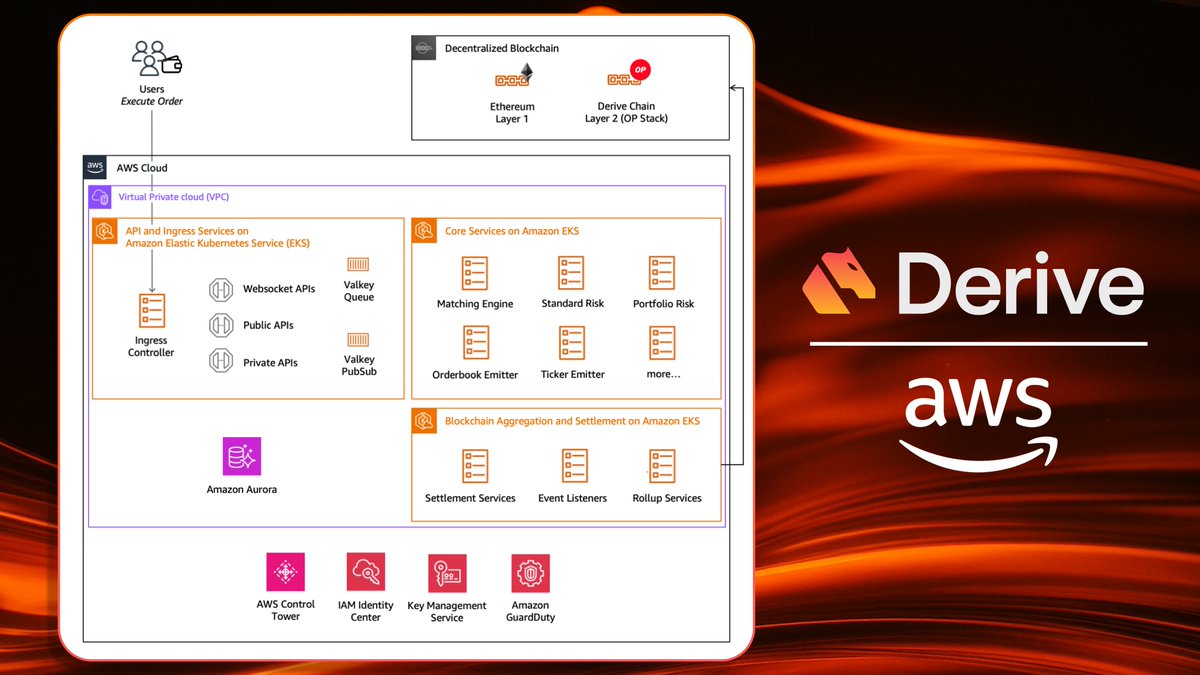Click the EKS icon beside Core Services
The width and height of the screenshot is (1200, 675).
tap(424, 231)
